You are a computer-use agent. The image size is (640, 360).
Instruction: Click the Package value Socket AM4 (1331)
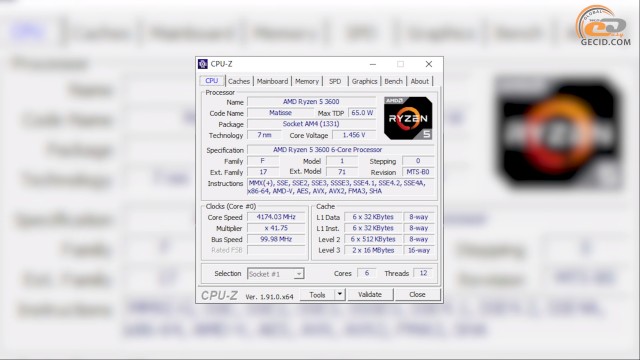click(x=311, y=124)
